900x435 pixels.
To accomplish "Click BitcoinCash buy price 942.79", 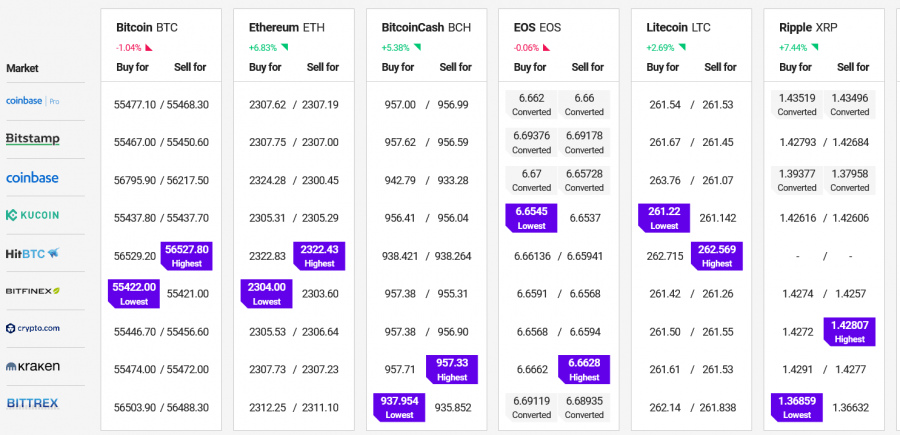I will (x=400, y=180).
